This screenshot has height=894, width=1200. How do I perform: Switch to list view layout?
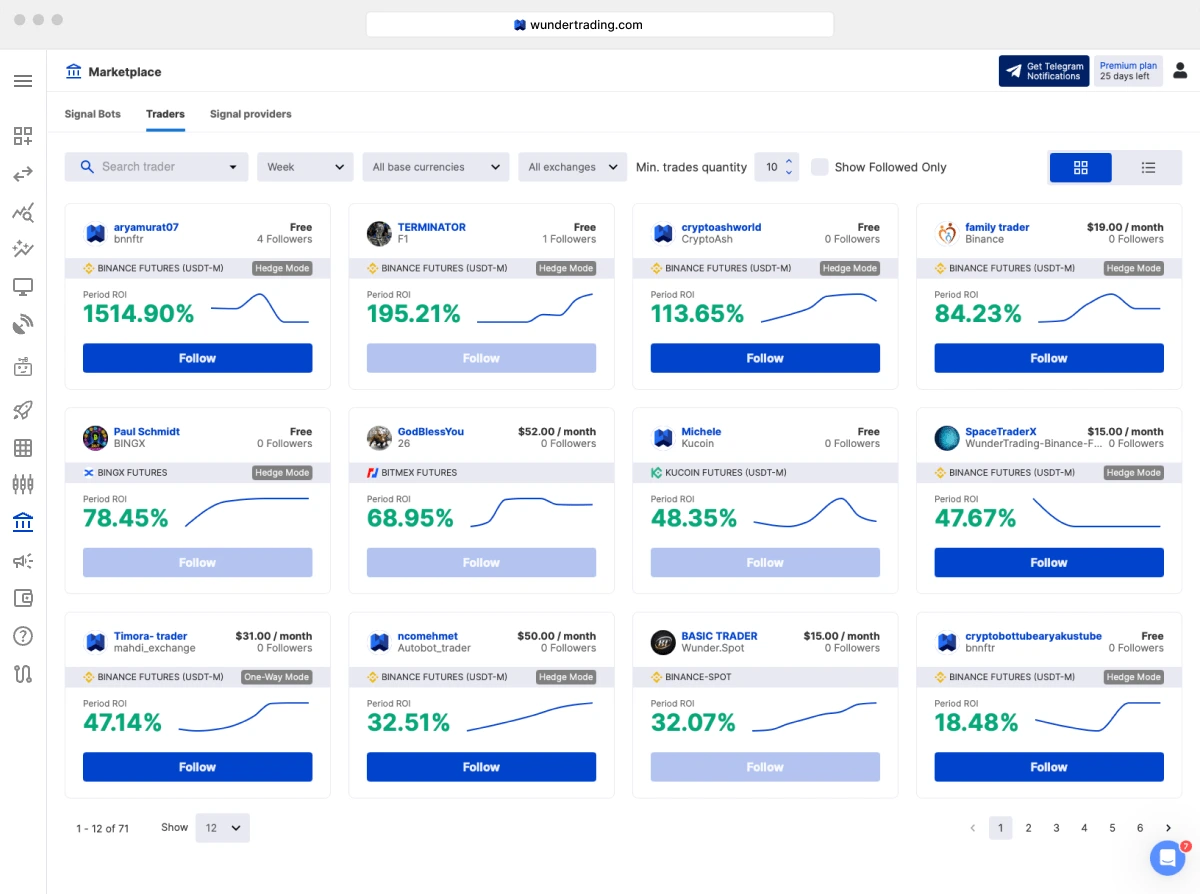tap(1148, 167)
